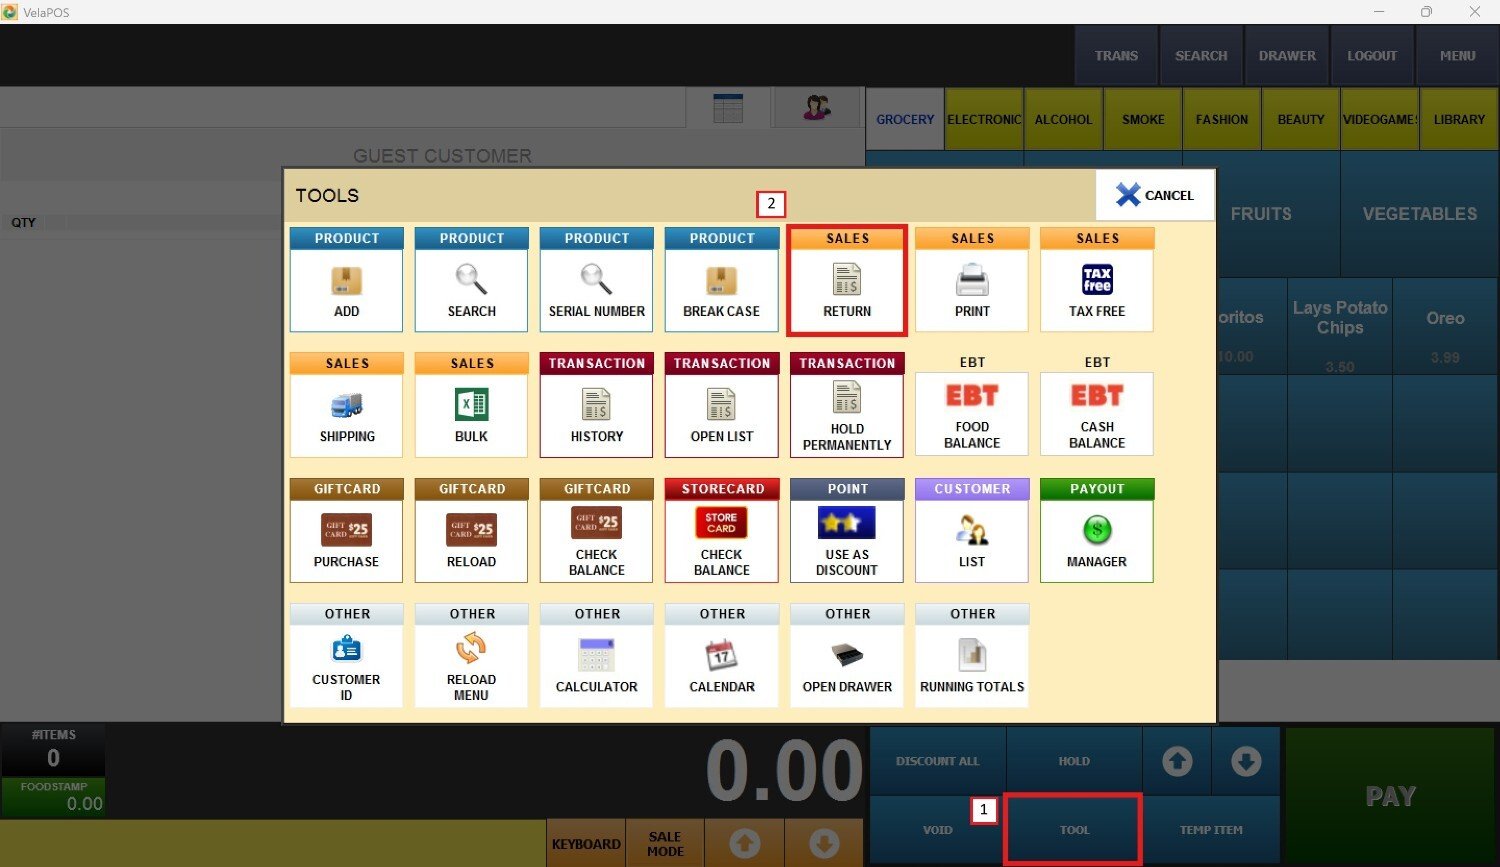Open Product Break Case tool
The image size is (1500, 867).
(721, 281)
